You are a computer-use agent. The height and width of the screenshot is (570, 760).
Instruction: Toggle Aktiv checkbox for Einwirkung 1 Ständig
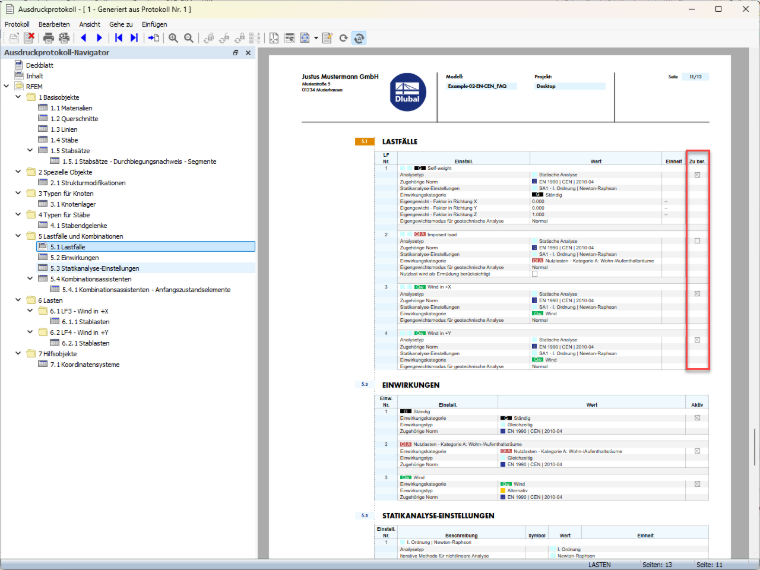697,418
